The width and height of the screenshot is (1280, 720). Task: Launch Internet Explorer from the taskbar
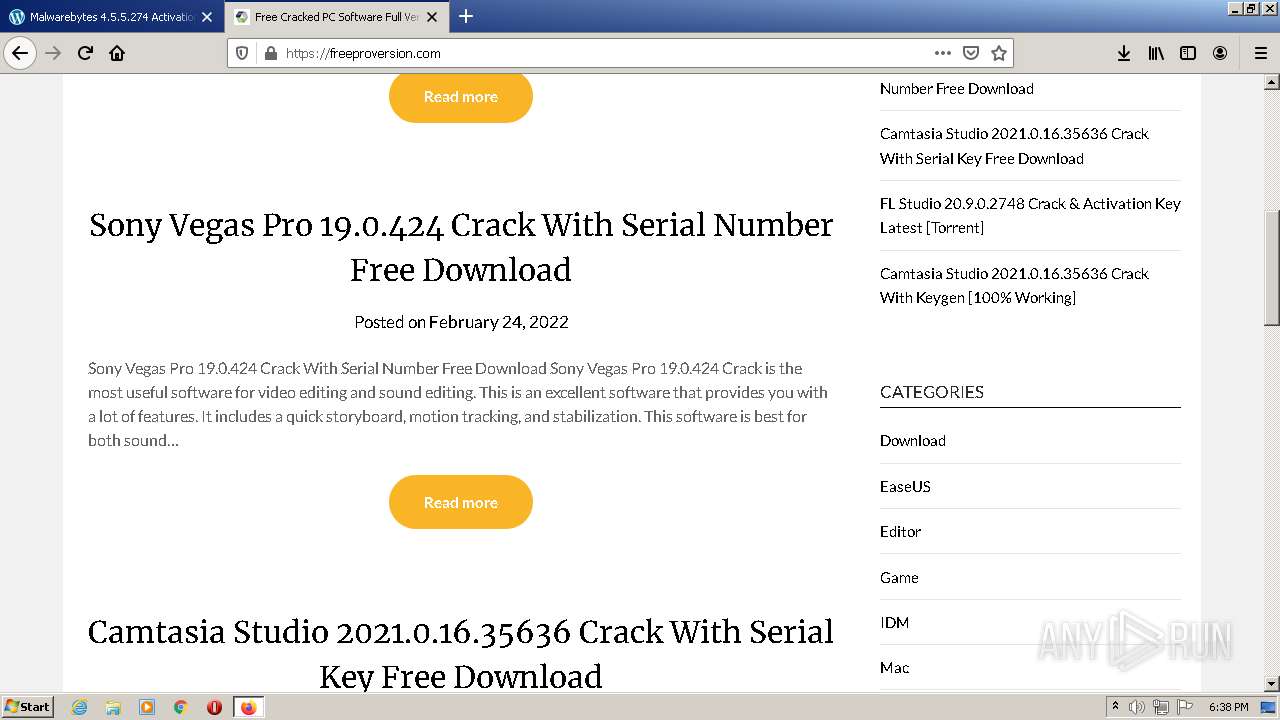pyautogui.click(x=79, y=707)
